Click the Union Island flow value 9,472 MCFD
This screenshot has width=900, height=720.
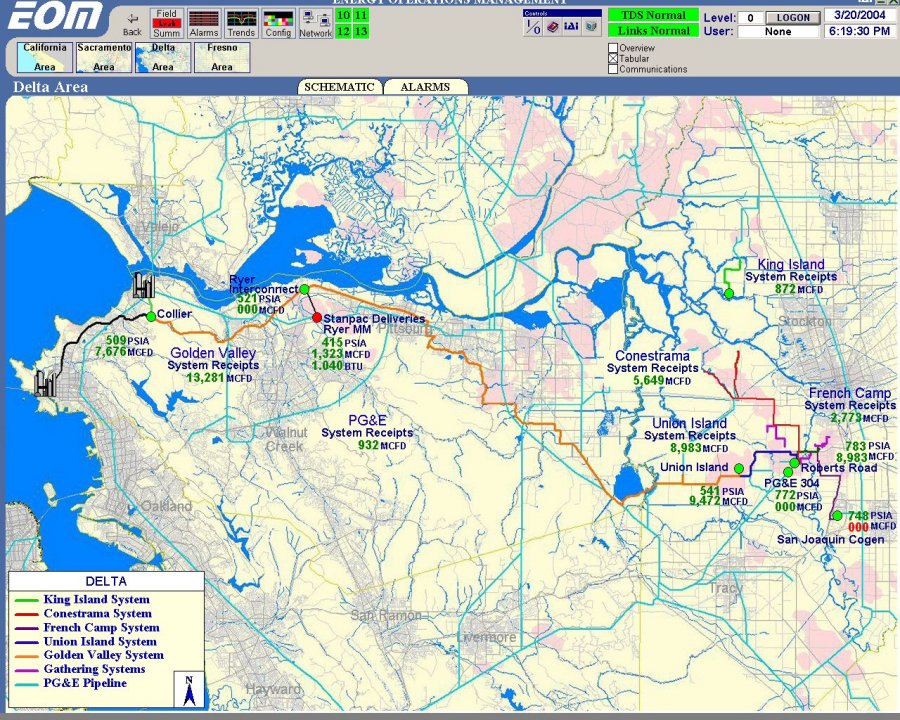point(719,501)
